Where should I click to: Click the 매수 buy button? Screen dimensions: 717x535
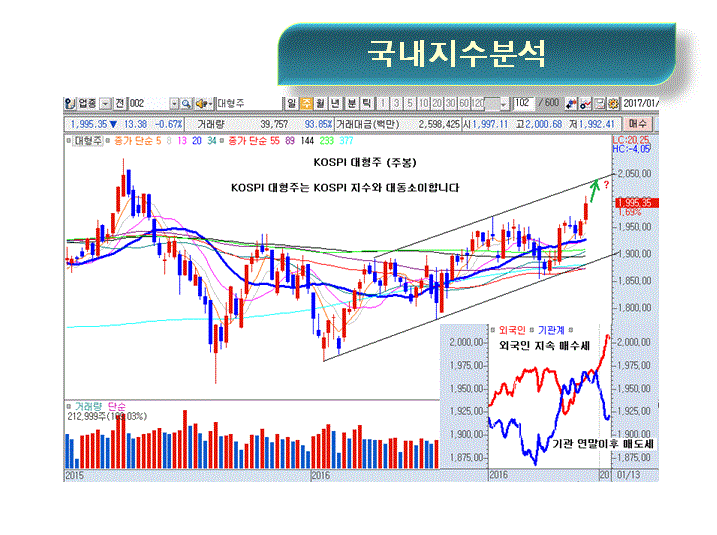637,124
